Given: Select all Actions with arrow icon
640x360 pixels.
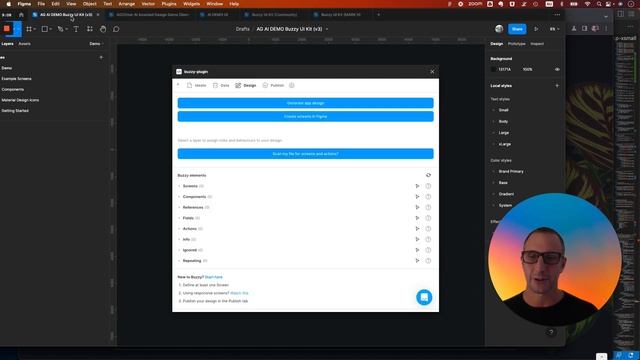Looking at the screenshot, I should click(x=417, y=229).
